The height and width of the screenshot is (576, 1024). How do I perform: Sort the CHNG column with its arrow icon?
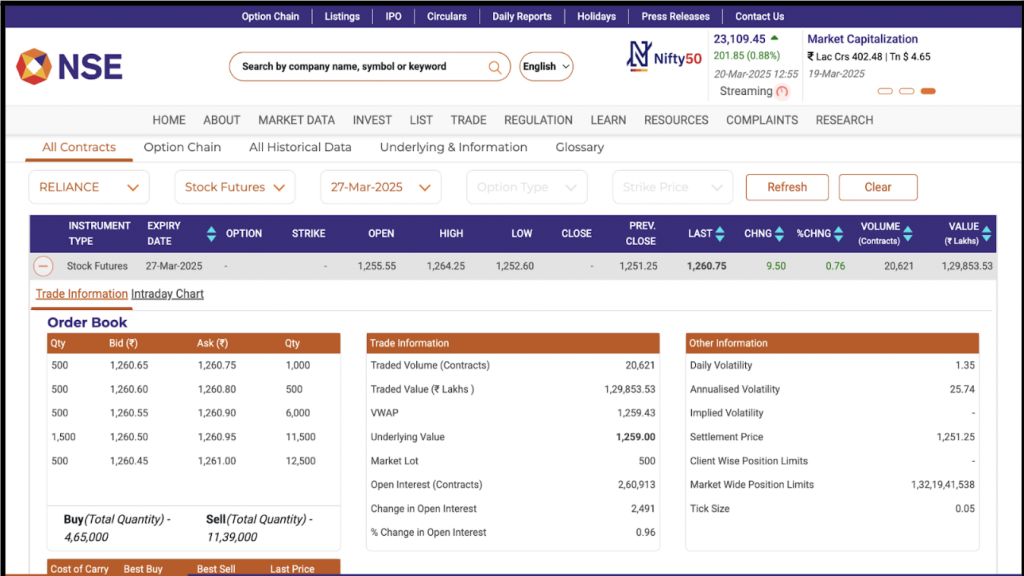(779, 233)
